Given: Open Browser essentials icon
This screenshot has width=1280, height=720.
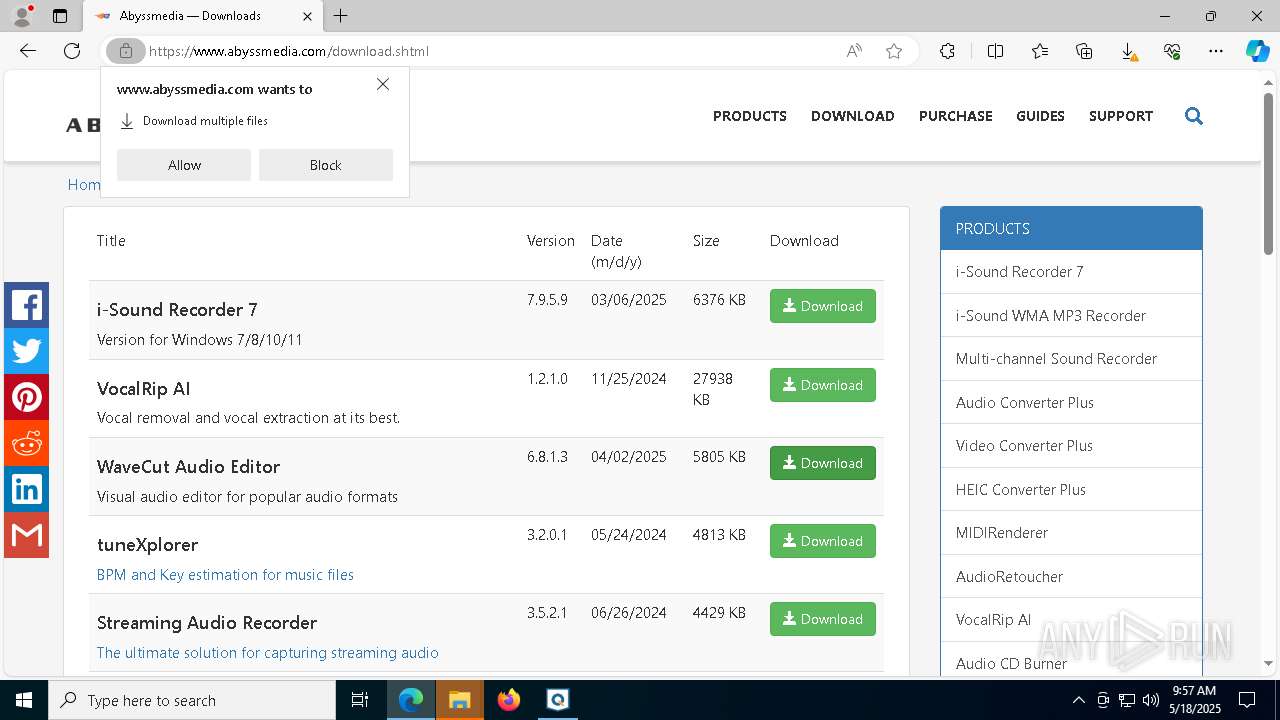Looking at the screenshot, I should (1172, 51).
